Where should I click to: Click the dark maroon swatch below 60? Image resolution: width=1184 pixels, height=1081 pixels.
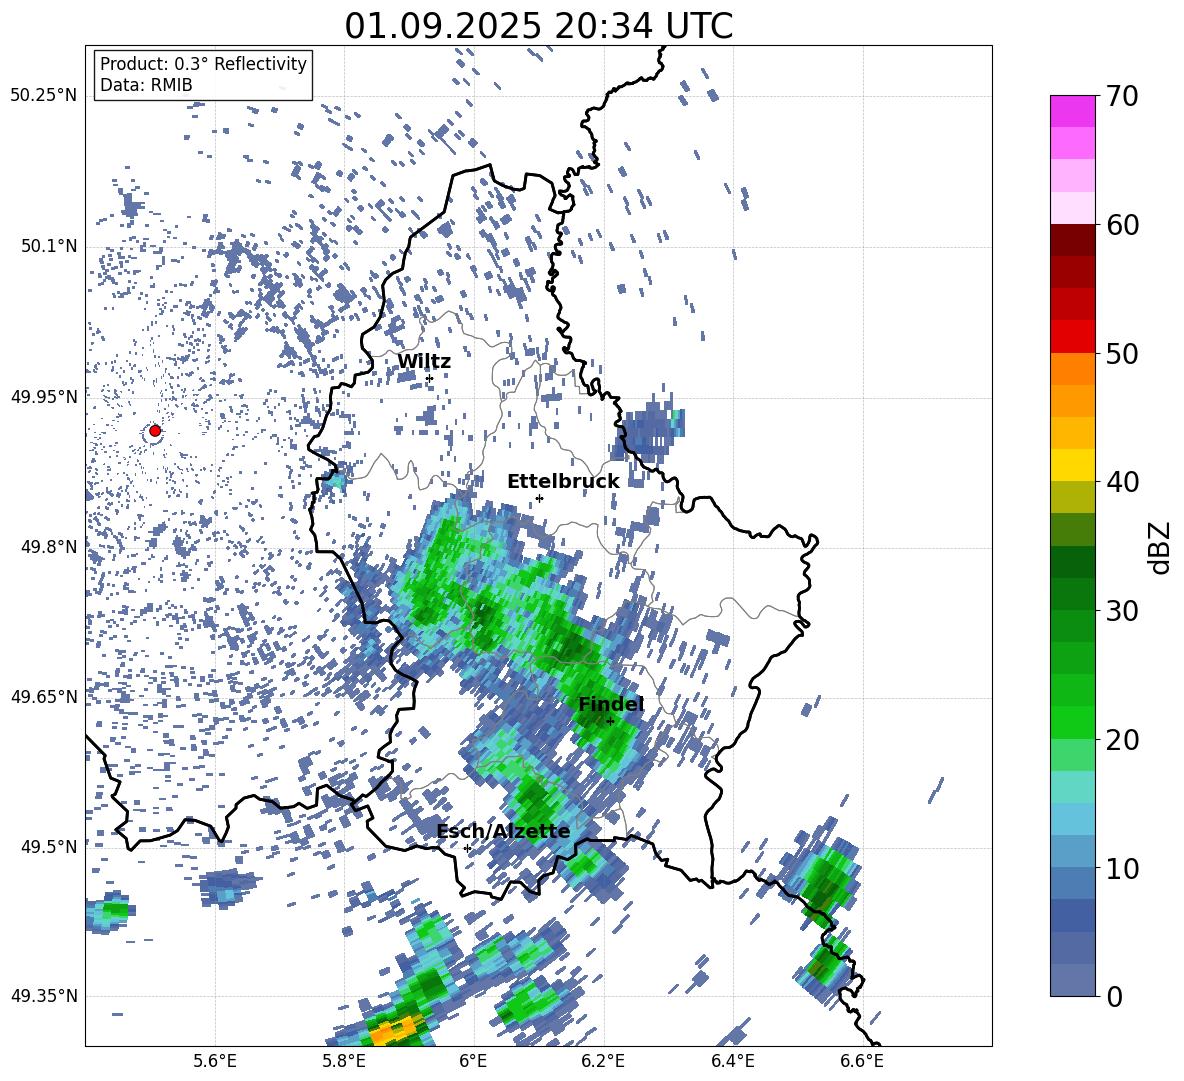(1072, 240)
